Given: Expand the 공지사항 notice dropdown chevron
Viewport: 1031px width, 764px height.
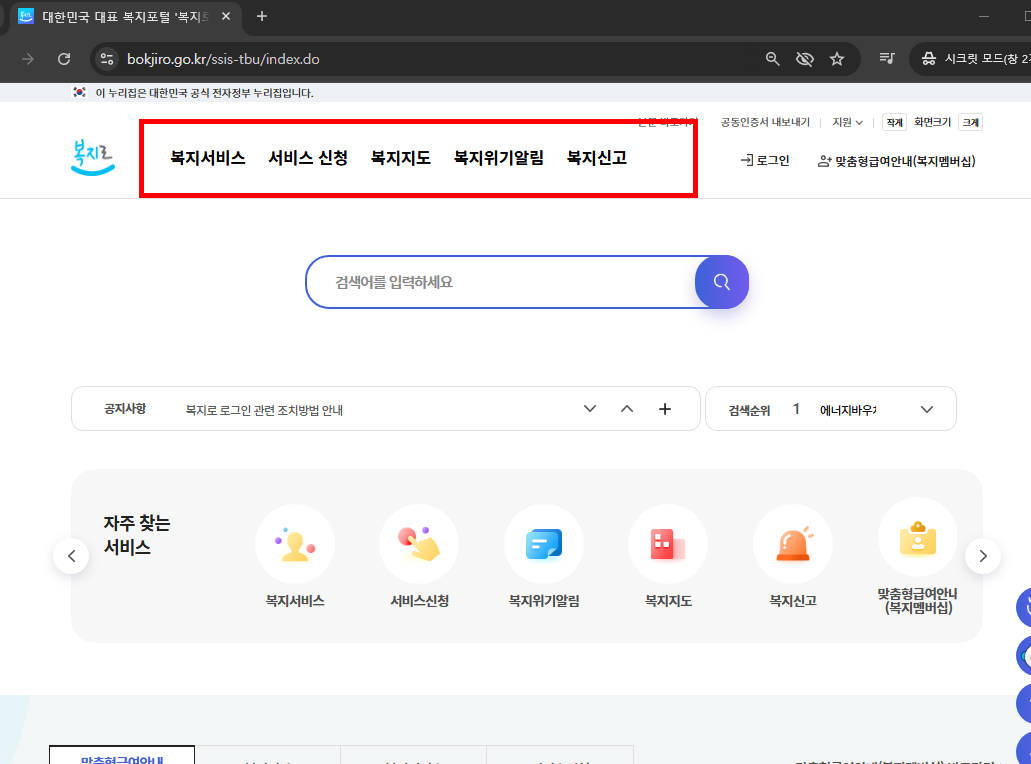Looking at the screenshot, I should (x=589, y=408).
